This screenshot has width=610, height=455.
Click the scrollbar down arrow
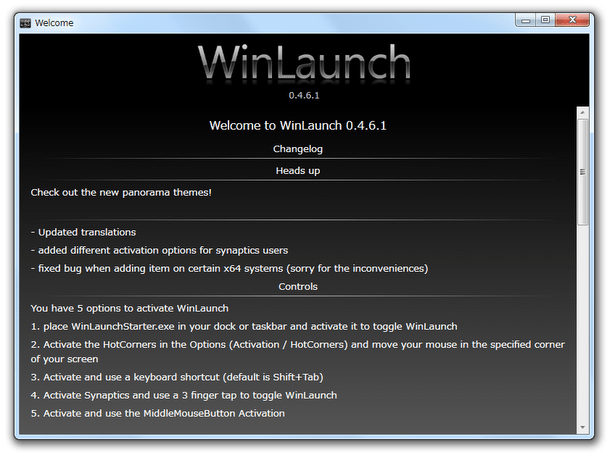pos(582,427)
